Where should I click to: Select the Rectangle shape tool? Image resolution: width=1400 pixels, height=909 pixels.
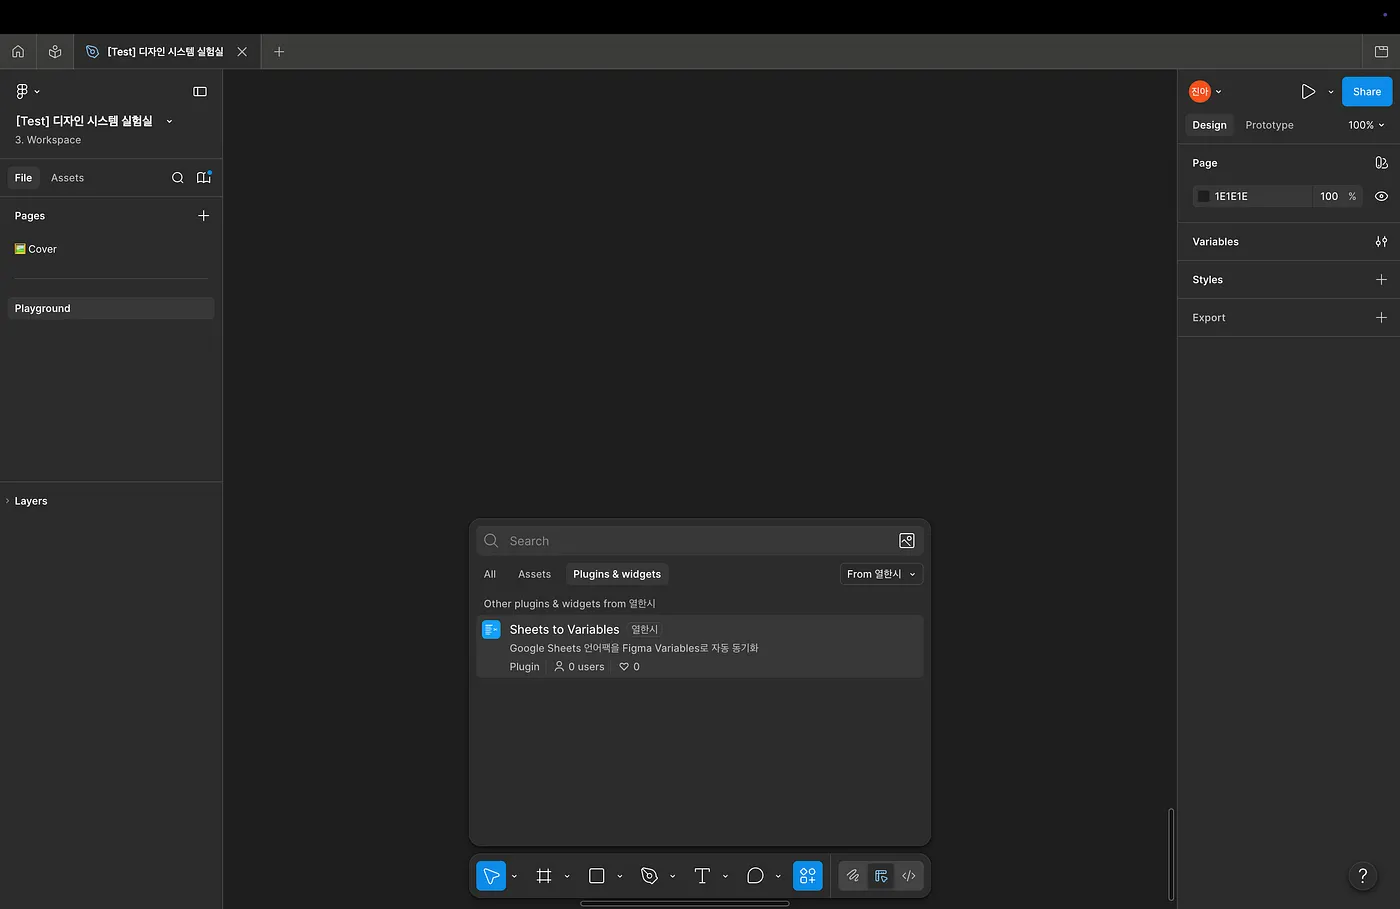(x=597, y=876)
